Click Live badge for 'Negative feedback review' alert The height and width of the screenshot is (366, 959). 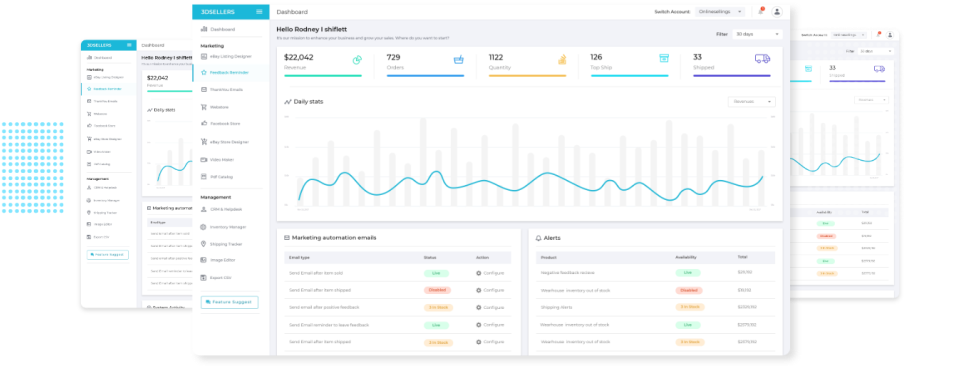click(x=688, y=272)
